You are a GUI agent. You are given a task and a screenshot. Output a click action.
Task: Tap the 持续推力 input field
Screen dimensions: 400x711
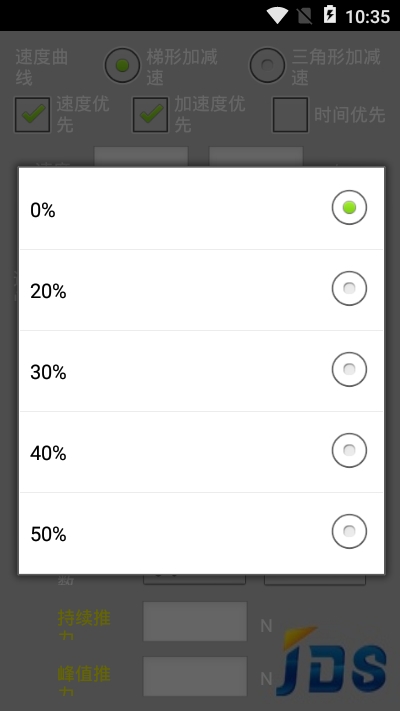tap(195, 621)
